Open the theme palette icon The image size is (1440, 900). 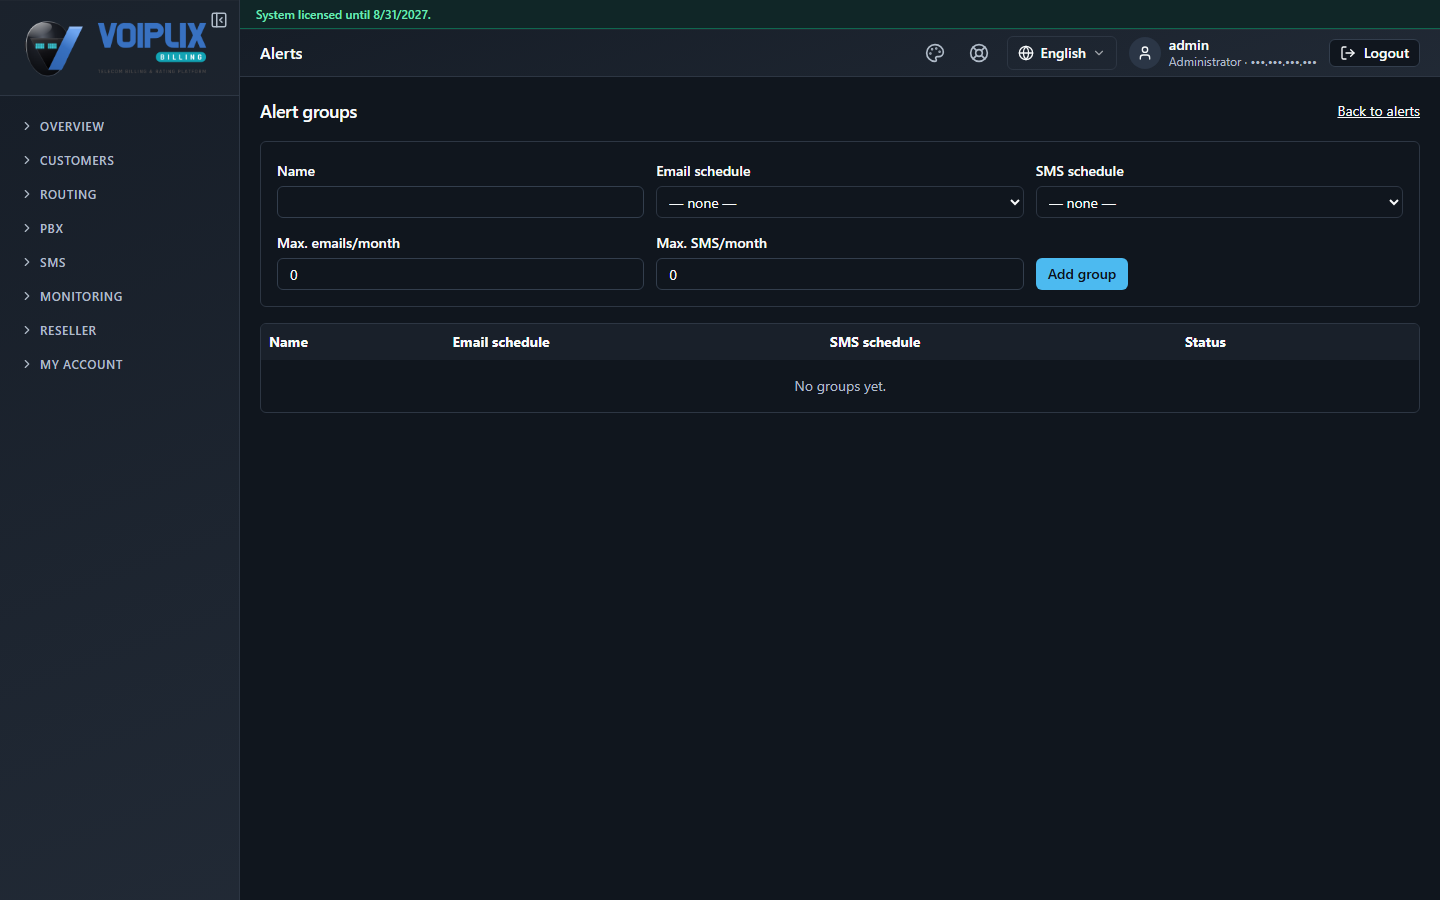pyautogui.click(x=935, y=53)
